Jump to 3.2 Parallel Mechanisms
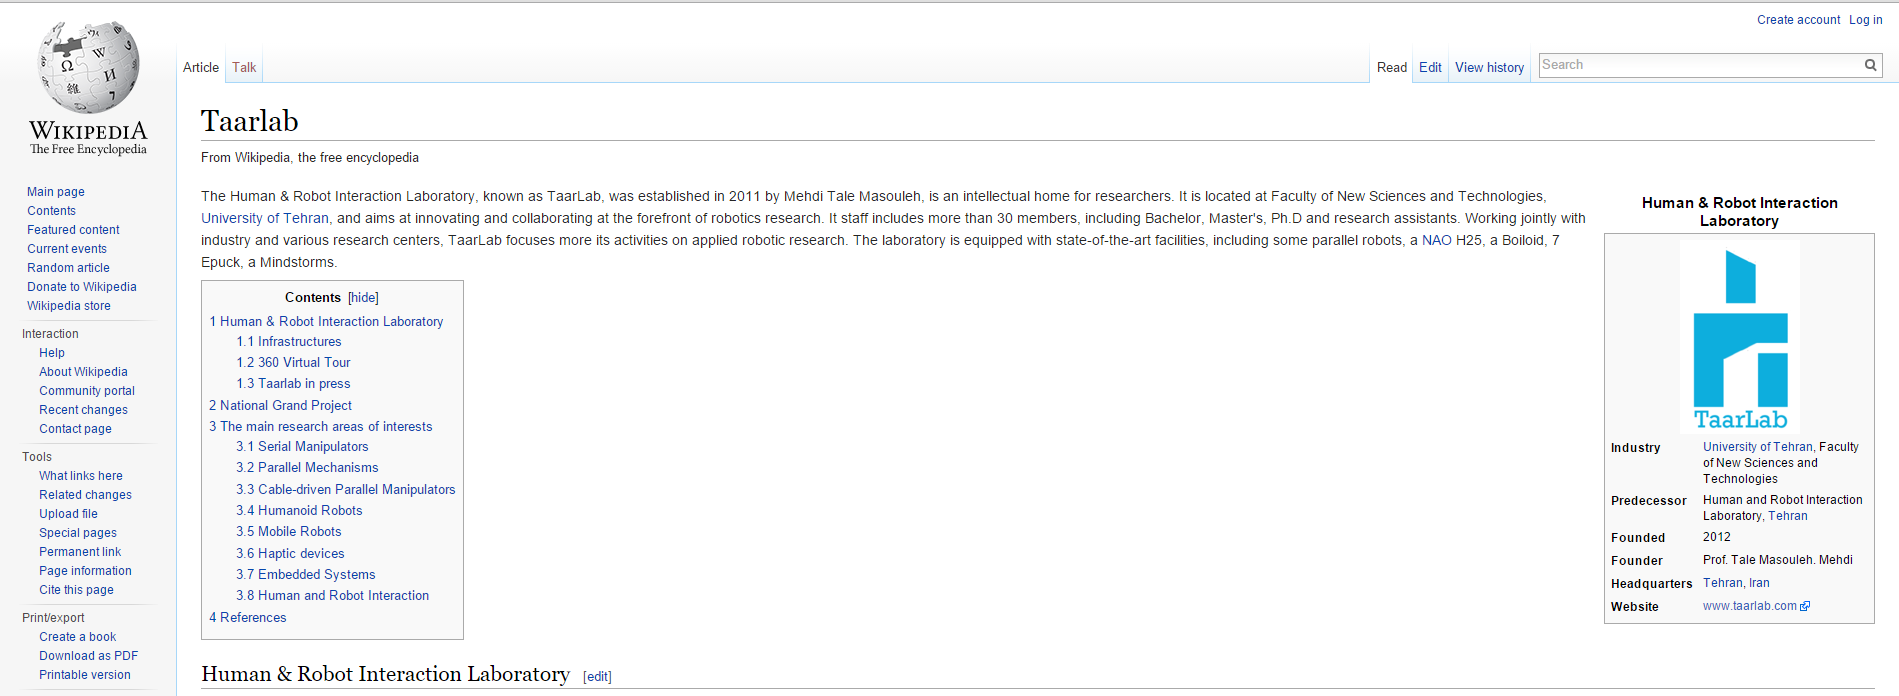This screenshot has width=1899, height=696. (x=307, y=468)
